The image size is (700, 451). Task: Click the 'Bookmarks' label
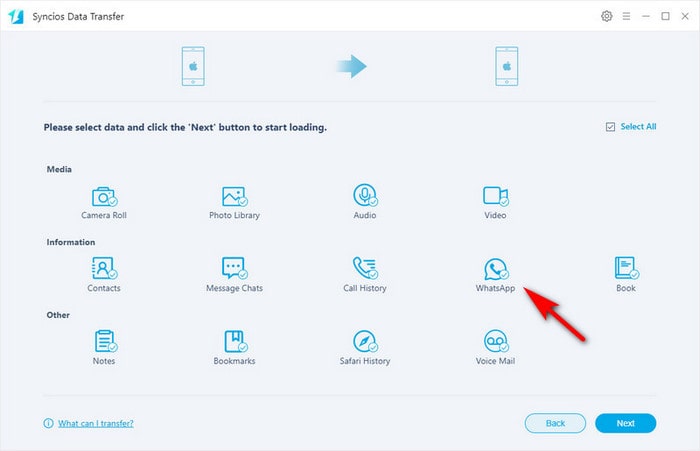point(234,361)
